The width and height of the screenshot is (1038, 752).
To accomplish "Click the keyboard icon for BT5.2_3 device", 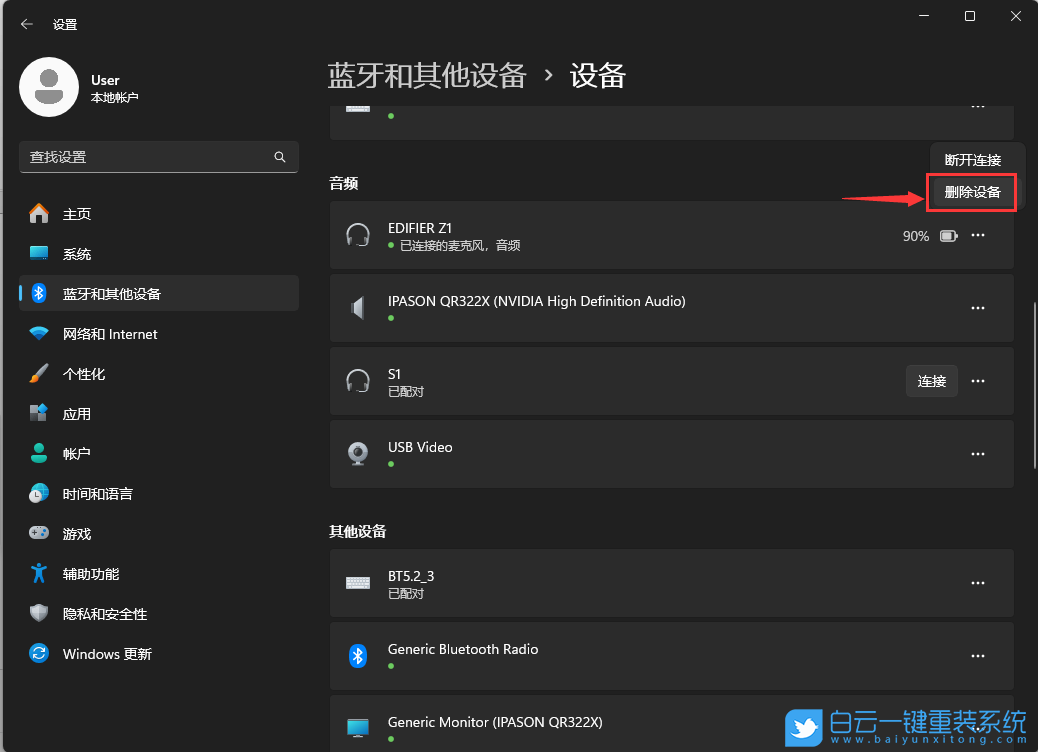I will click(358, 582).
